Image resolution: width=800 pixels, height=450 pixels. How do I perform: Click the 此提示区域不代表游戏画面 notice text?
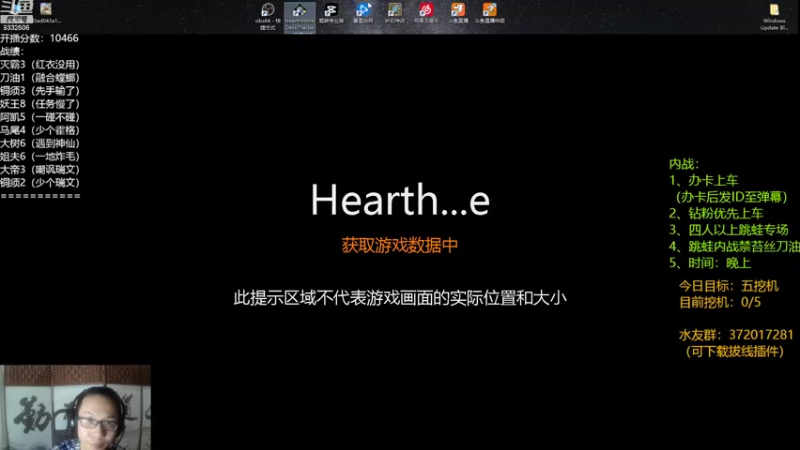click(400, 298)
